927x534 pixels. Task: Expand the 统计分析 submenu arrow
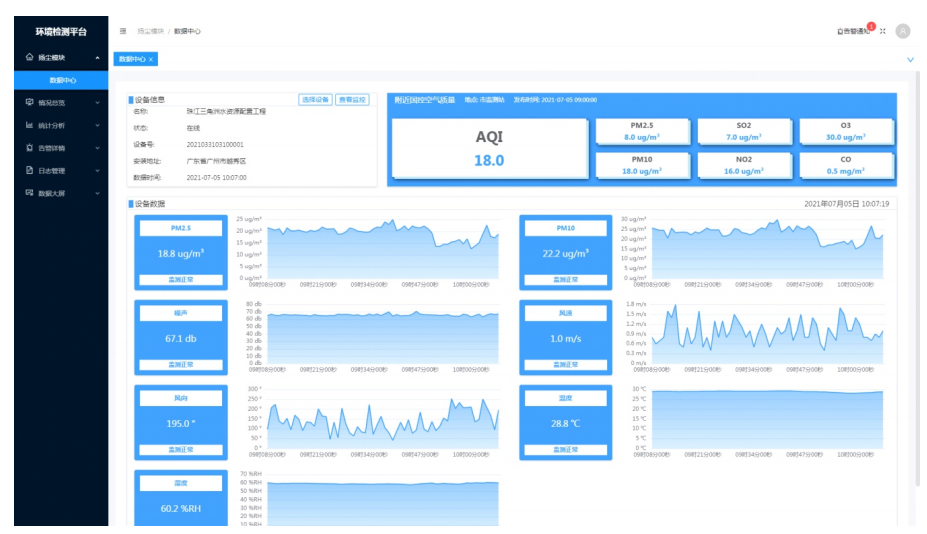[x=97, y=126]
